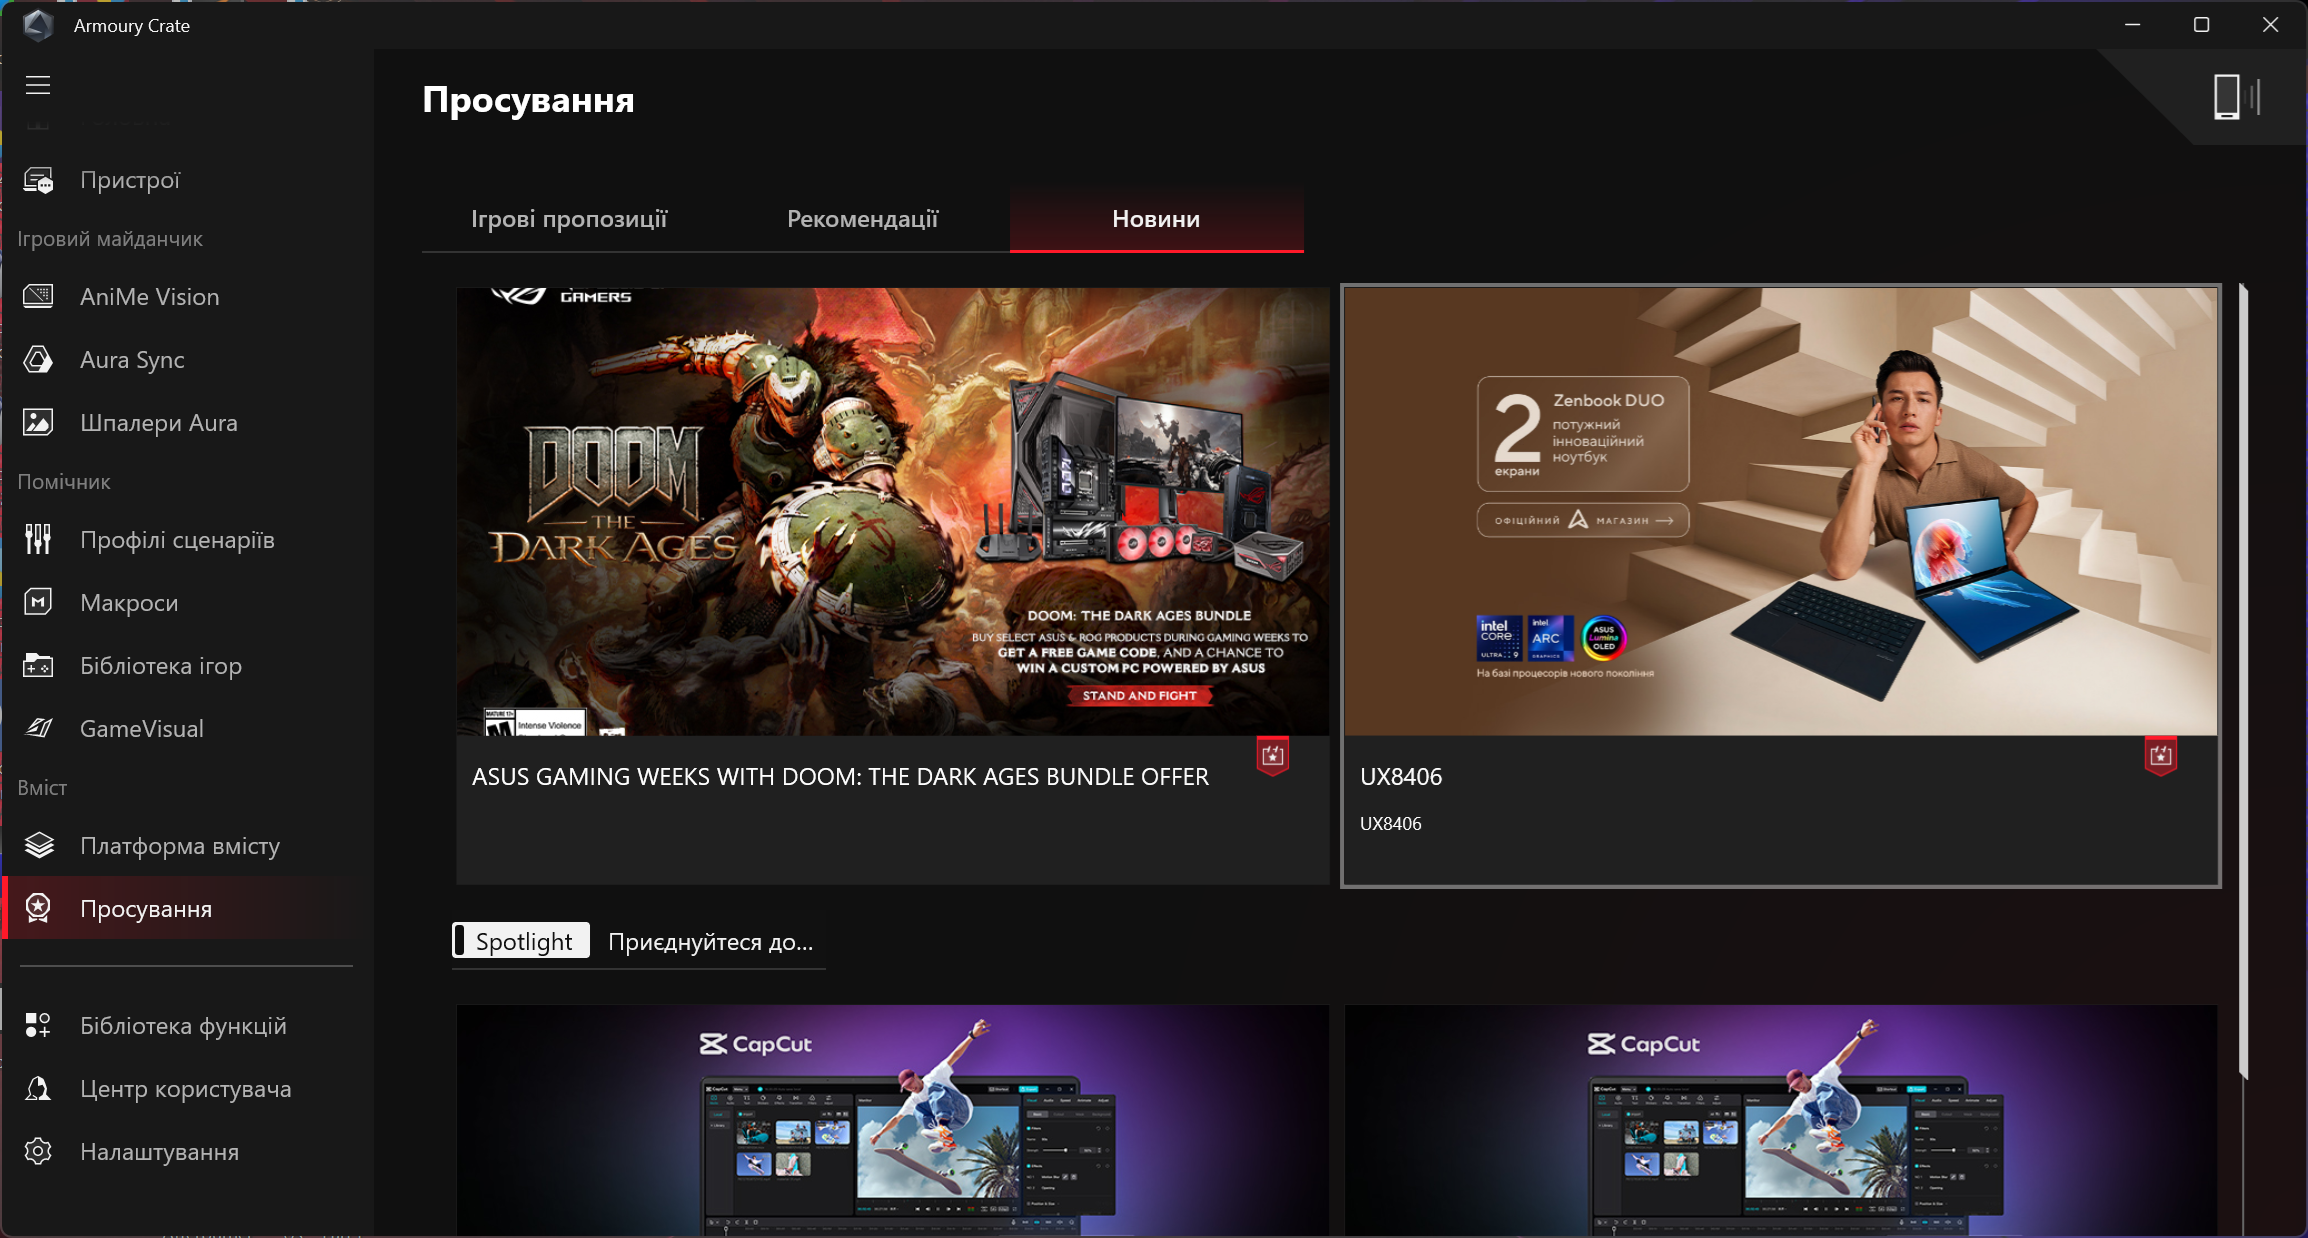Select Приєднуйтеся до... section tab

pyautogui.click(x=710, y=941)
